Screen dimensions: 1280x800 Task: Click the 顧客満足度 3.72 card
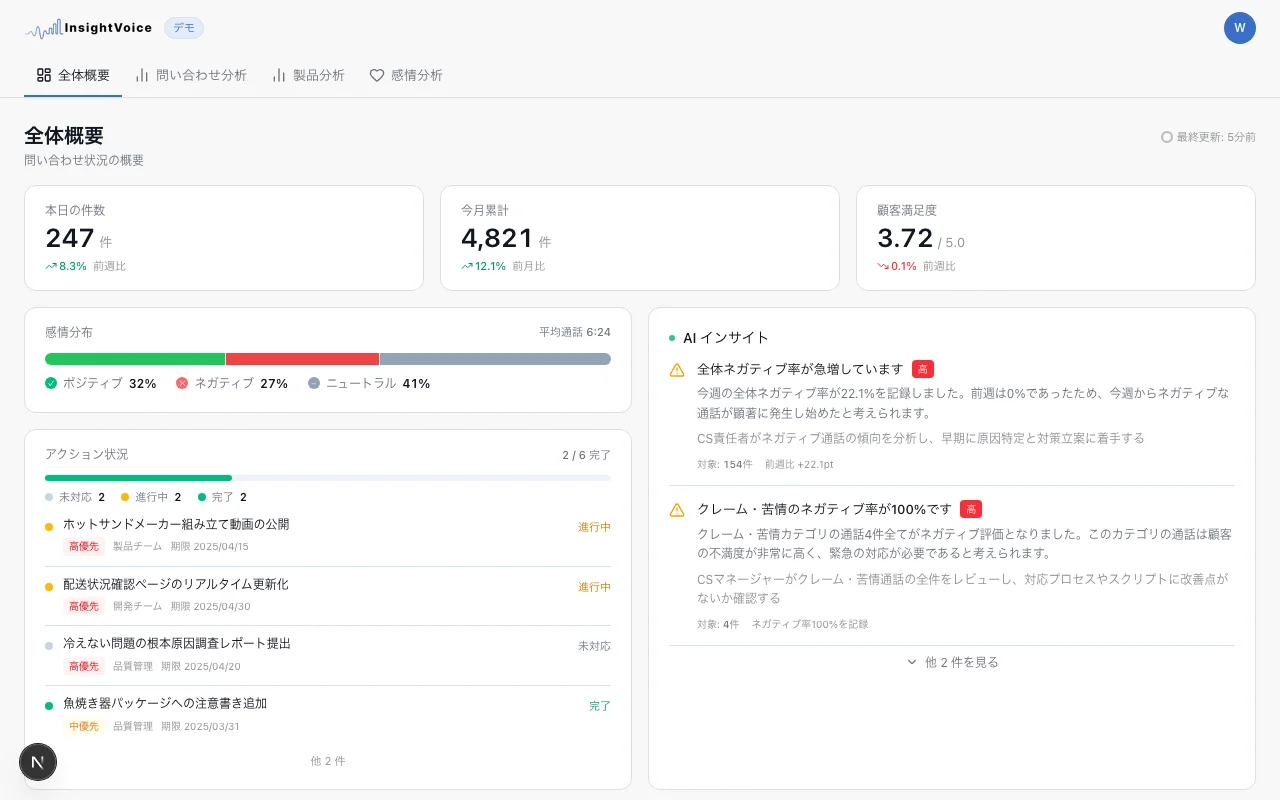(1056, 238)
